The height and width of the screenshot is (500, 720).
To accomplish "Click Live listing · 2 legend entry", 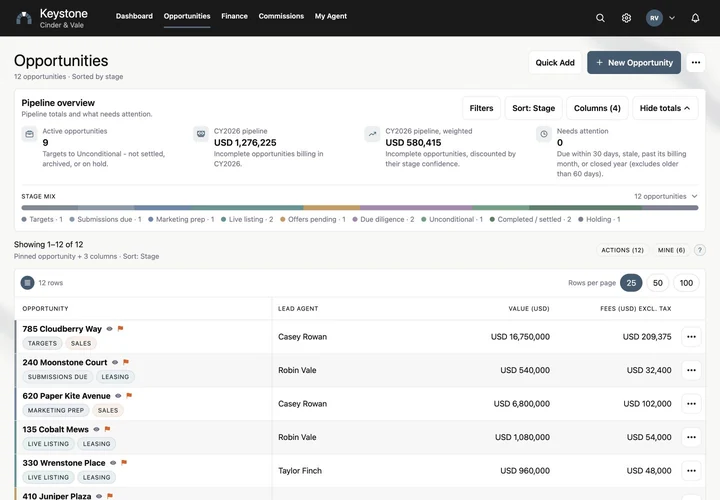I will 247,219.
